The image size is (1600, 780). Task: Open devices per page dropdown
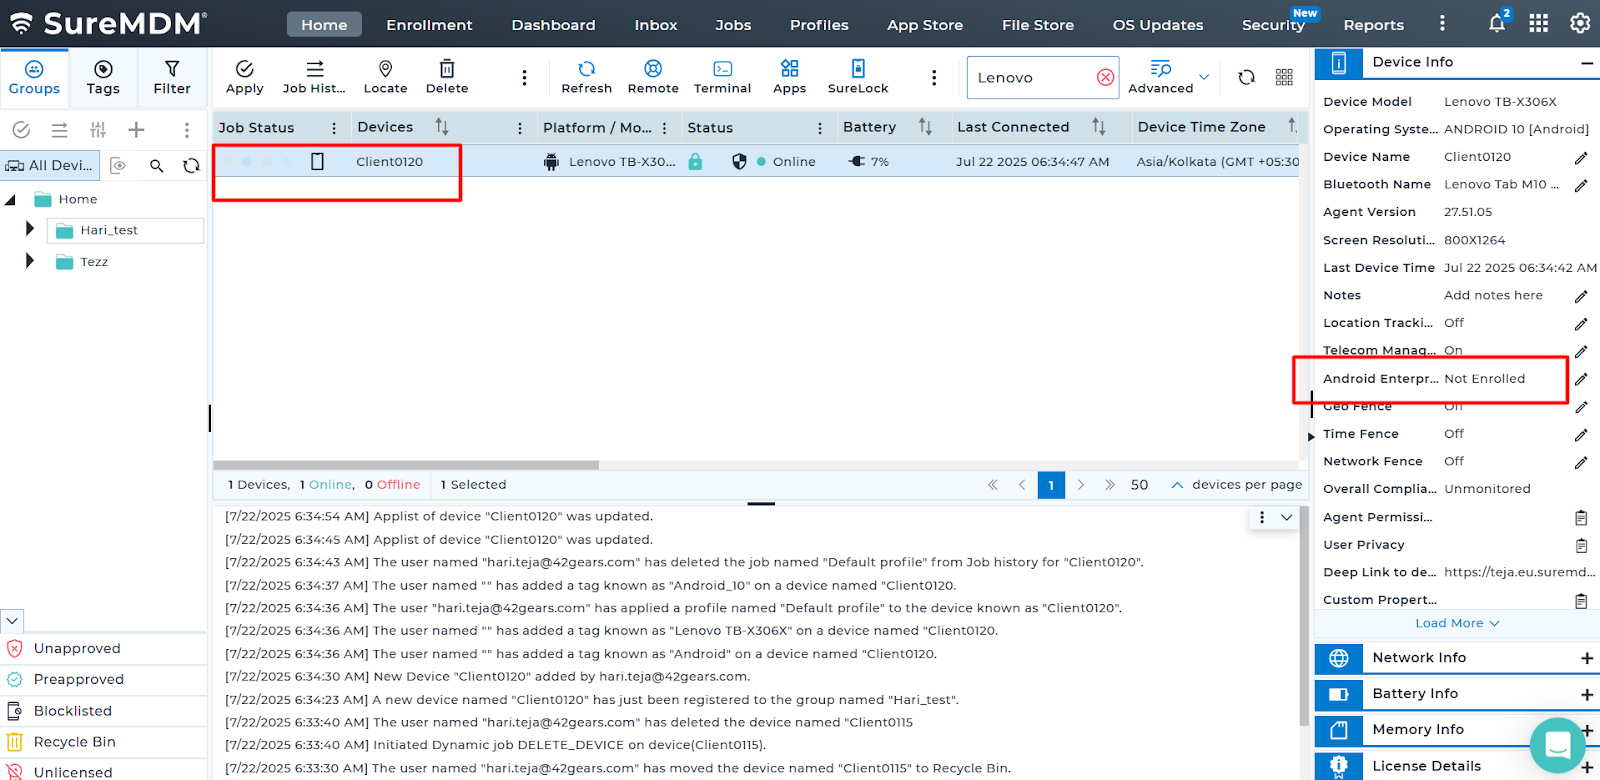tap(1177, 485)
